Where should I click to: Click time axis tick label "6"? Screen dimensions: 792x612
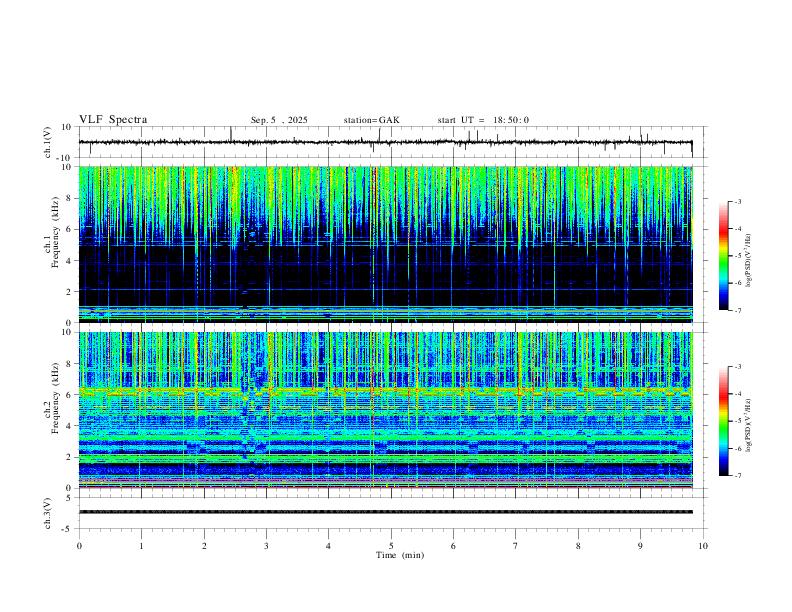453,546
